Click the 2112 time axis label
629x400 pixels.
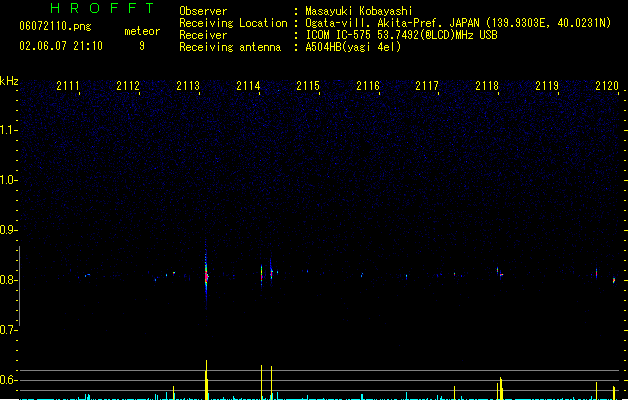[128, 86]
